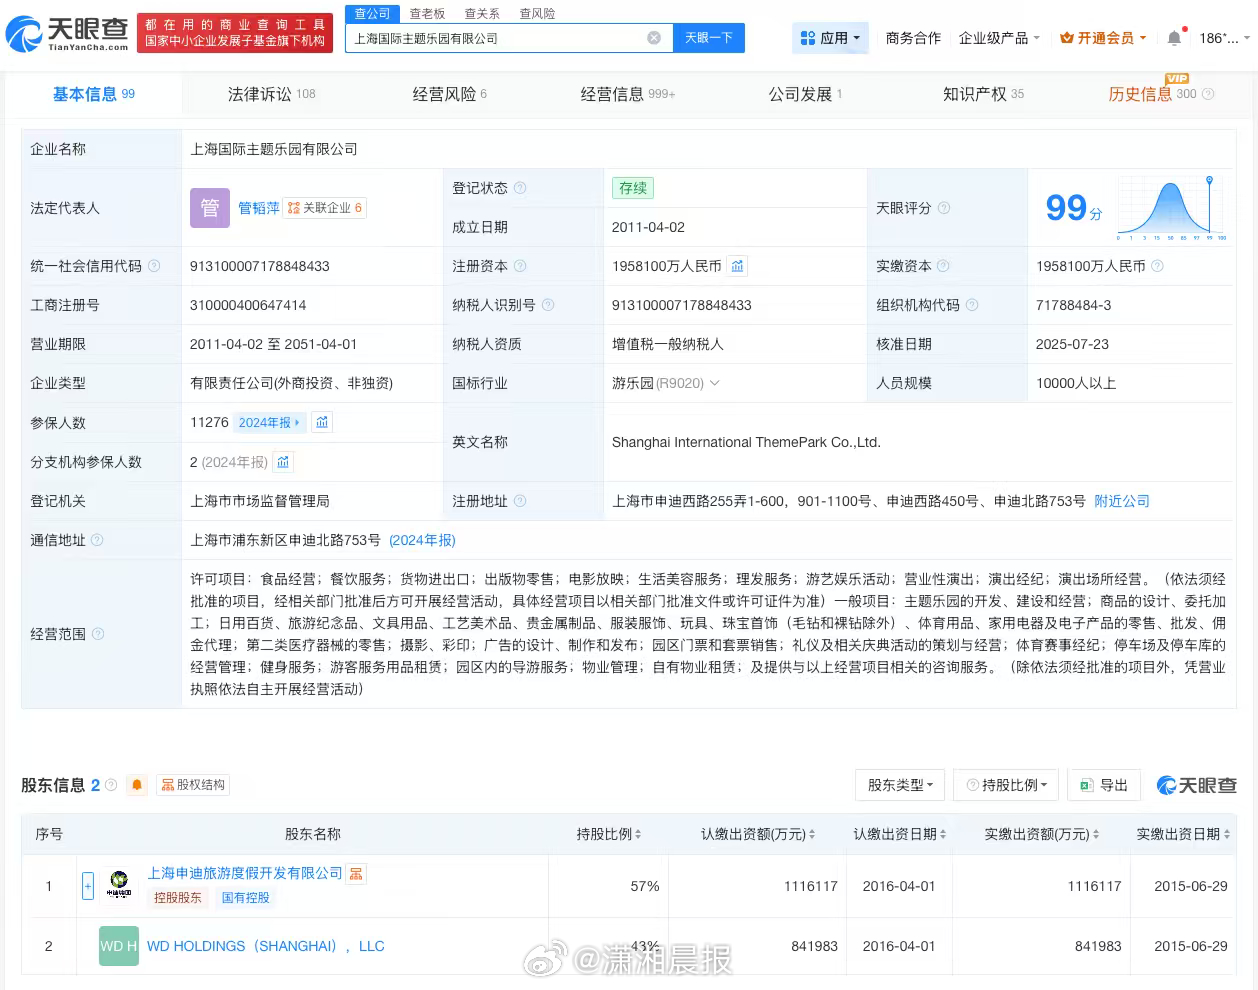Select the 查公司 search tab
Viewport: 1258px width, 990px height.
tap(372, 13)
